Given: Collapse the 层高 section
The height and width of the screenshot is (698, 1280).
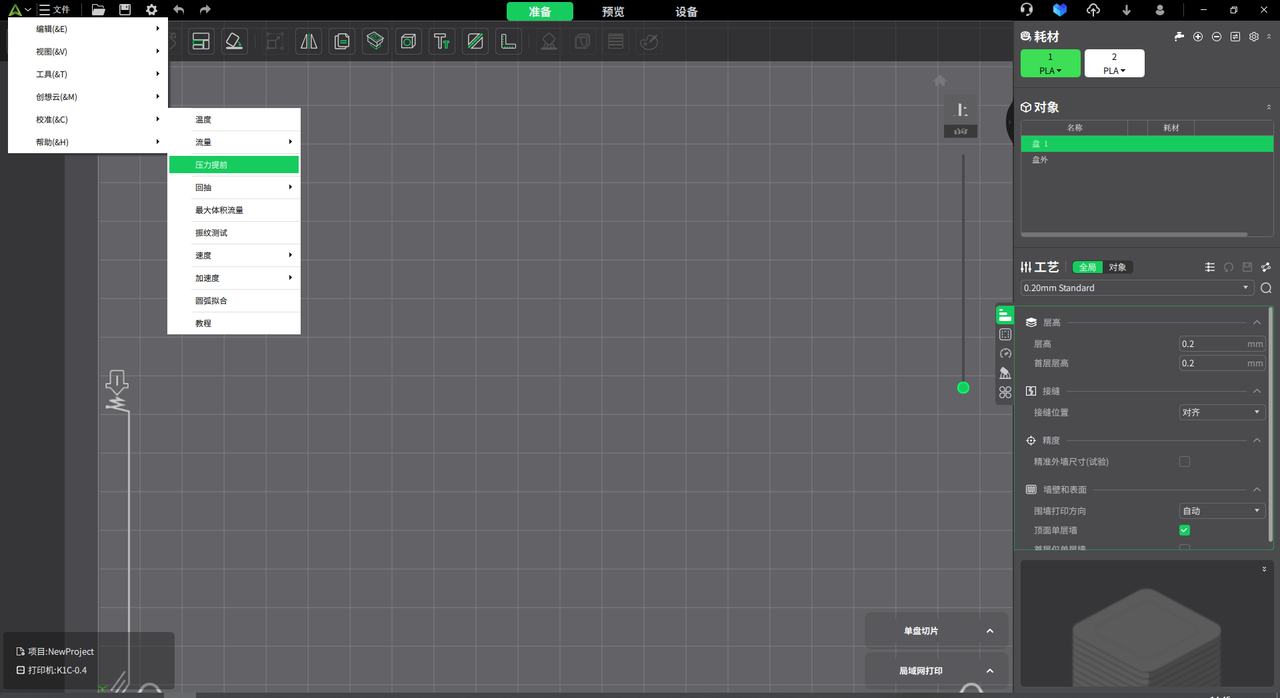Looking at the screenshot, I should click(x=1257, y=323).
